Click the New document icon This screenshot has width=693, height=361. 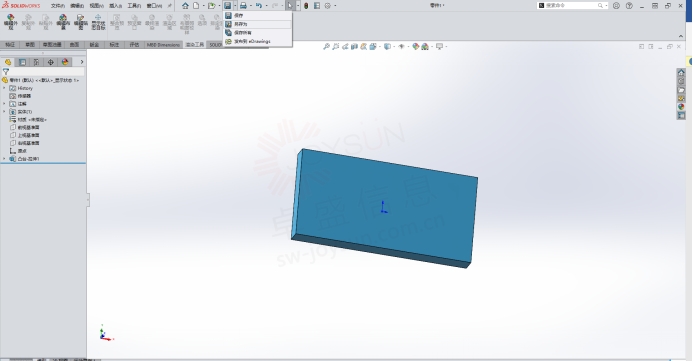(196, 6)
